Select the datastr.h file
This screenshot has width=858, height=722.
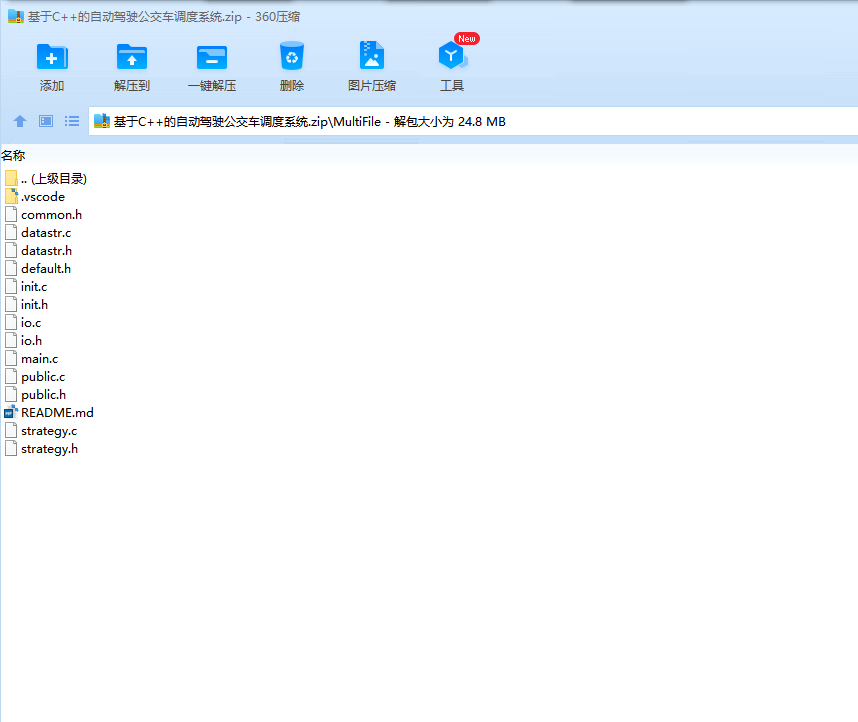pos(39,251)
